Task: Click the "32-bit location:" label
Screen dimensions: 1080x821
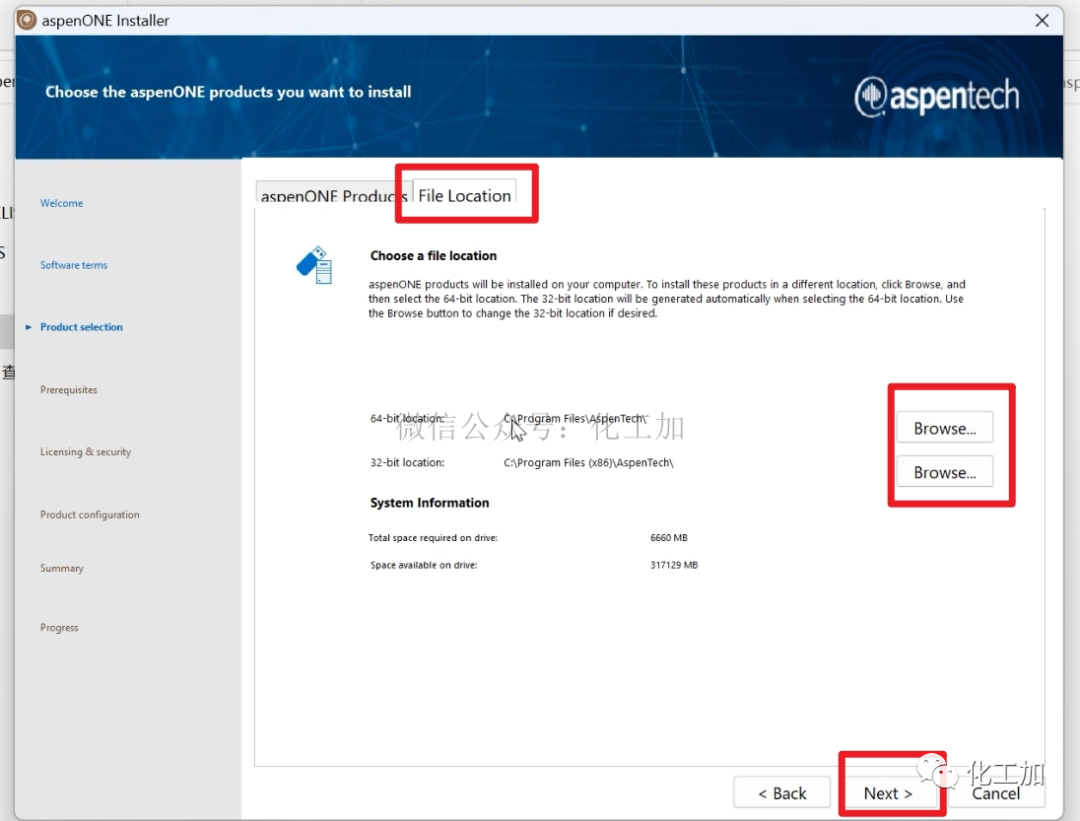Action: (407, 463)
